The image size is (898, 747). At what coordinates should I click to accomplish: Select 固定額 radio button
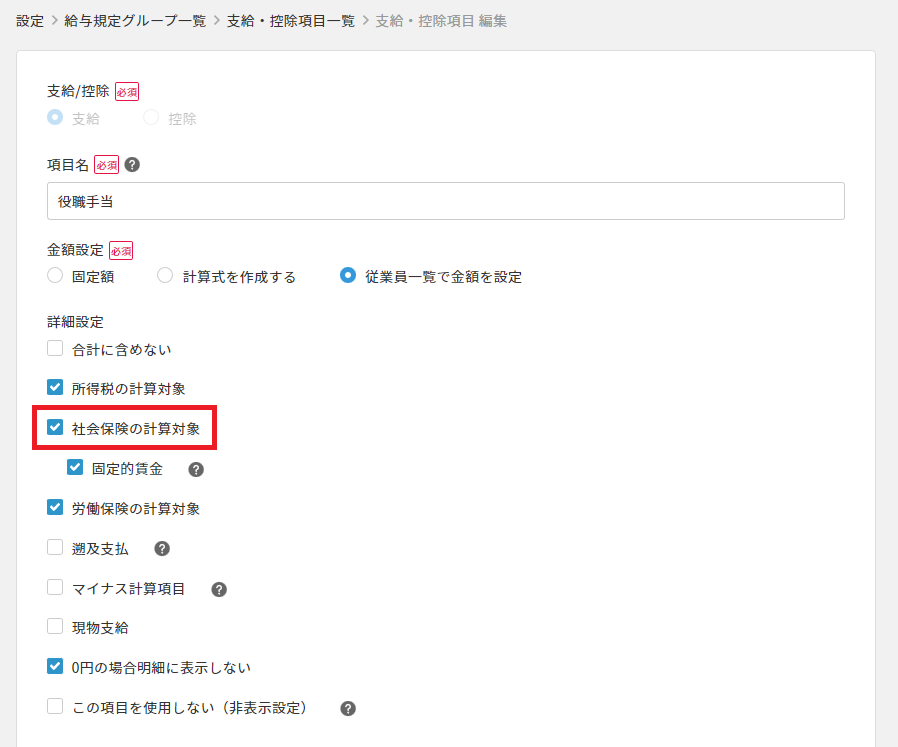(x=56, y=276)
